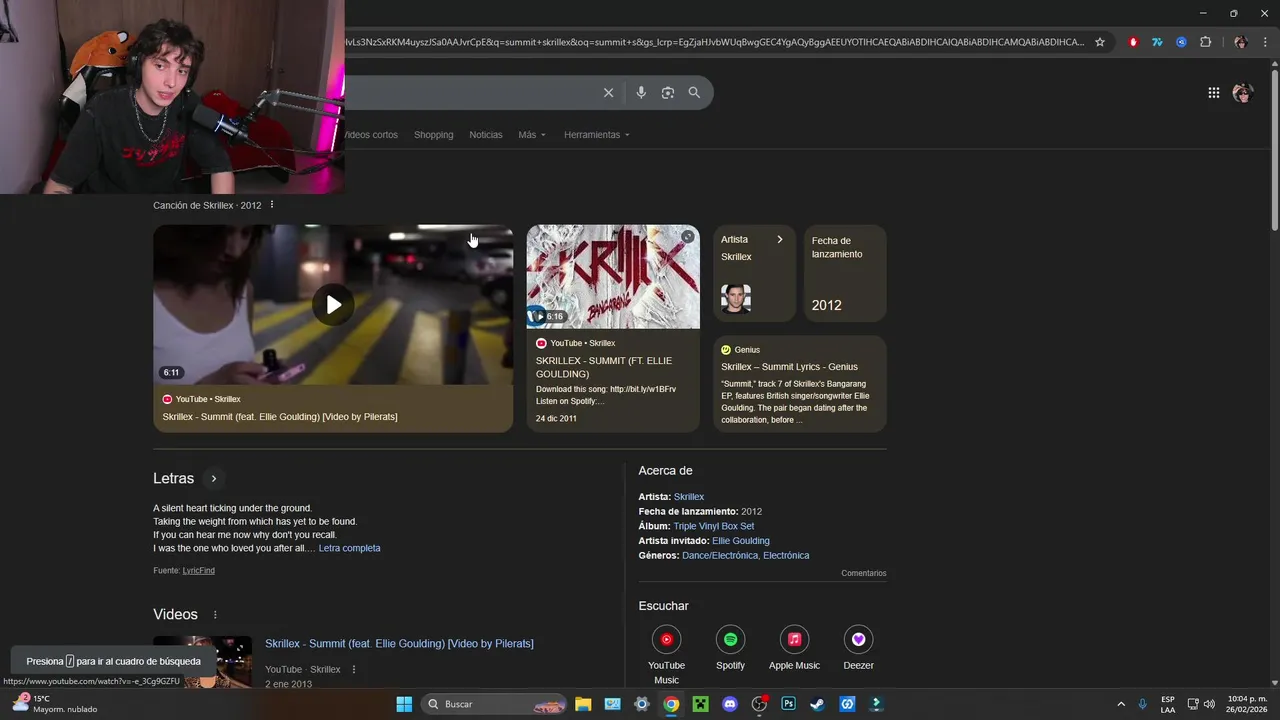
Task: Click the browser address bar URL
Action: [x=715, y=42]
